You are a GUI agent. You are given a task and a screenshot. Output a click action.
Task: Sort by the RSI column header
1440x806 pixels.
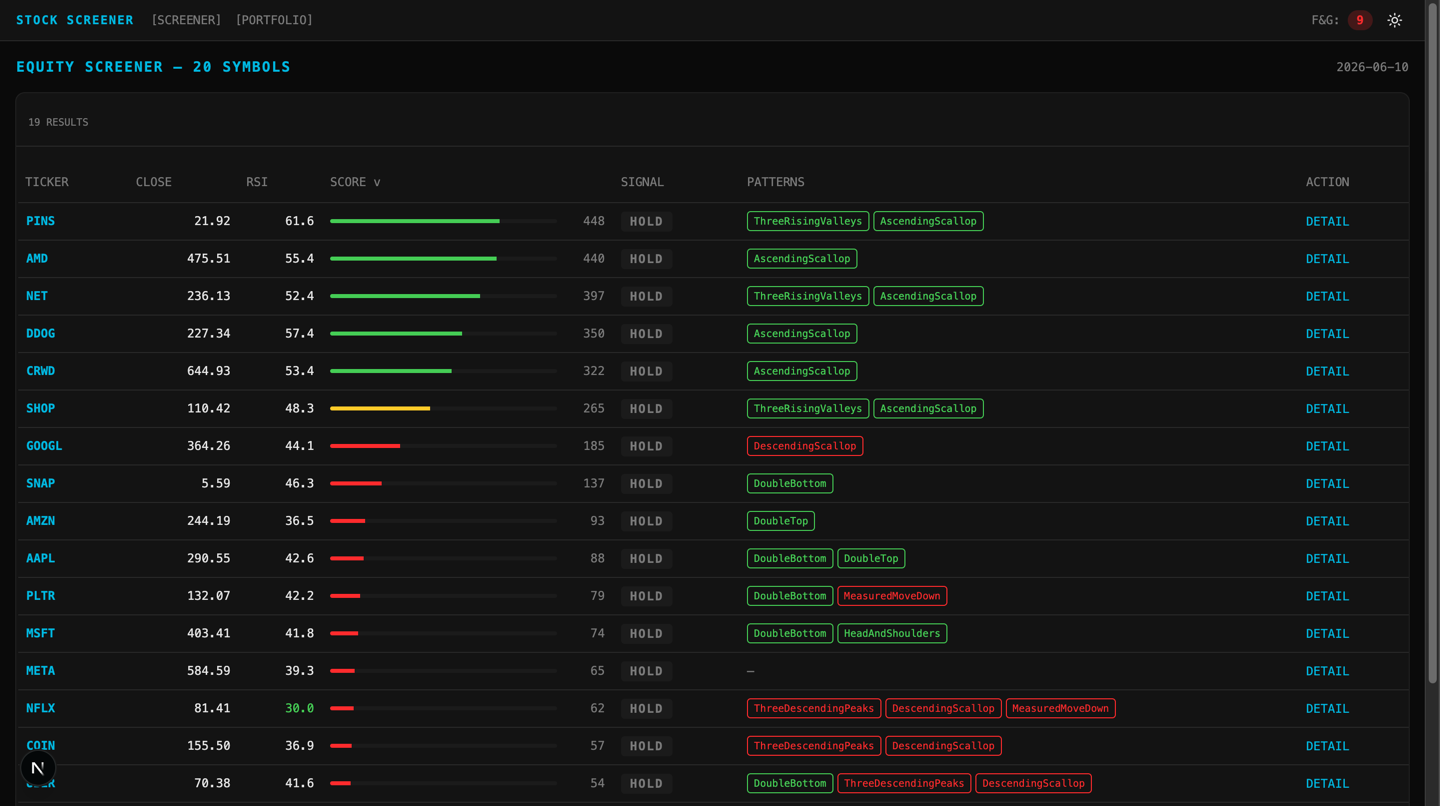pyautogui.click(x=257, y=182)
